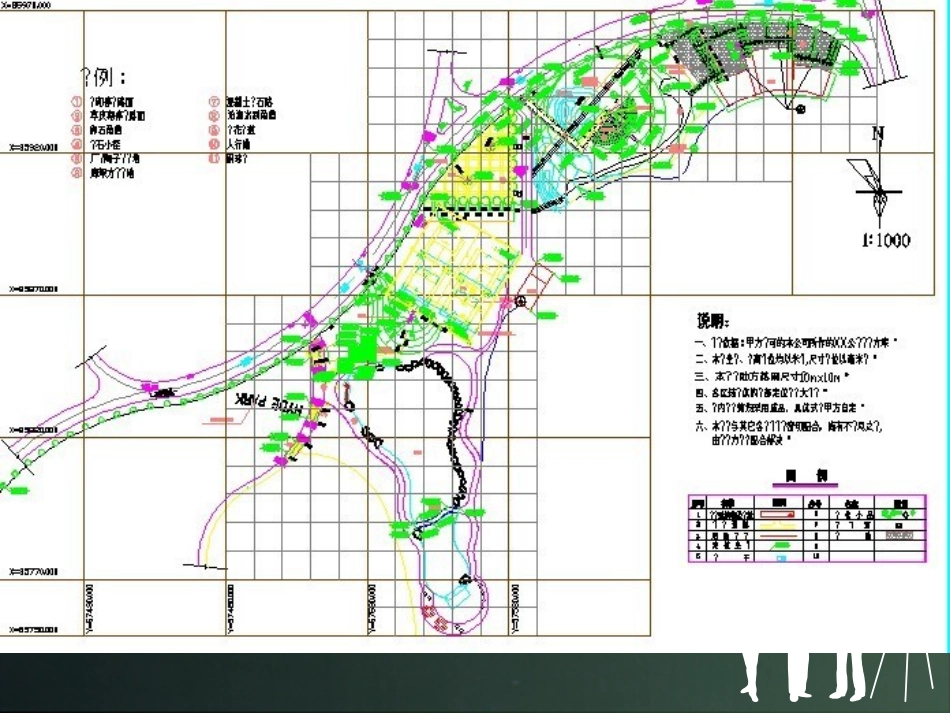Click red rectangle symbol in legend table row 1

pos(778,514)
